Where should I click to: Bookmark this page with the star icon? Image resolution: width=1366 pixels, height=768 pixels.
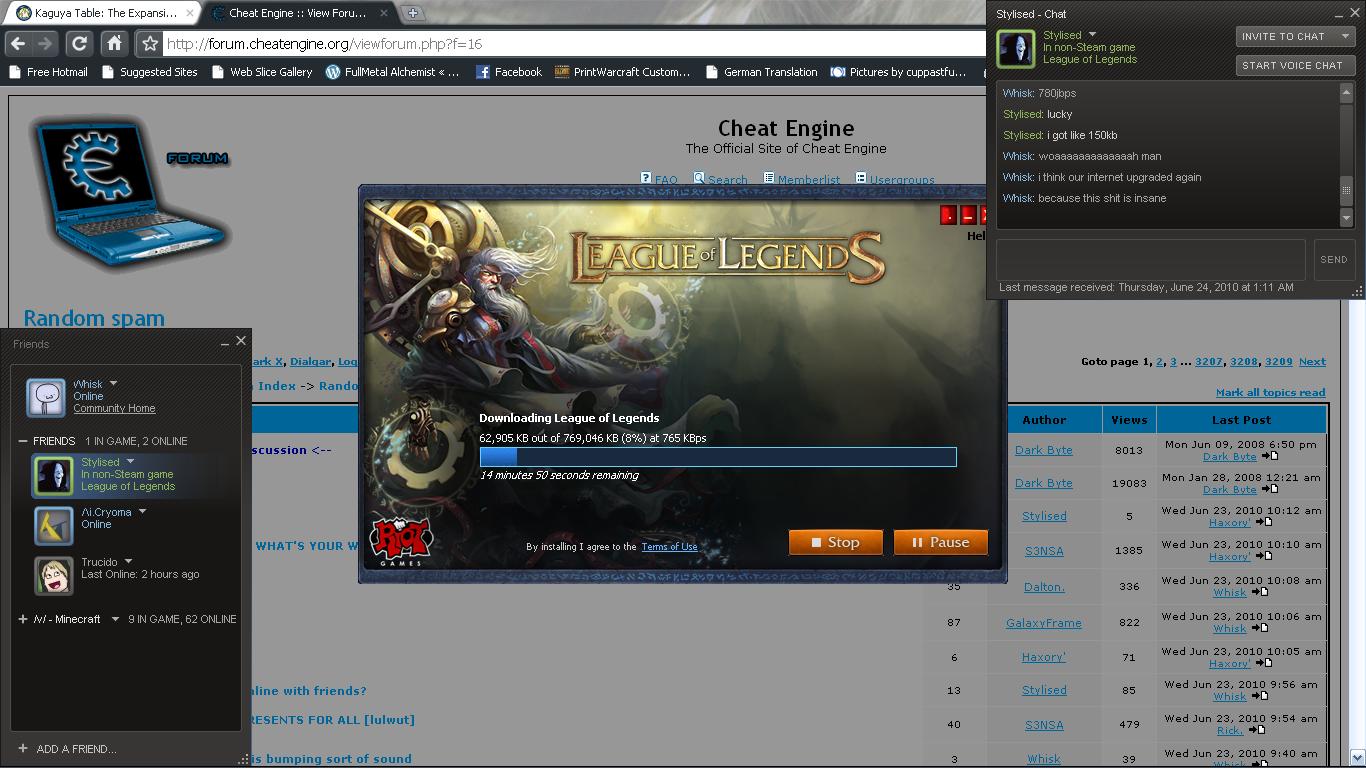click(x=150, y=44)
